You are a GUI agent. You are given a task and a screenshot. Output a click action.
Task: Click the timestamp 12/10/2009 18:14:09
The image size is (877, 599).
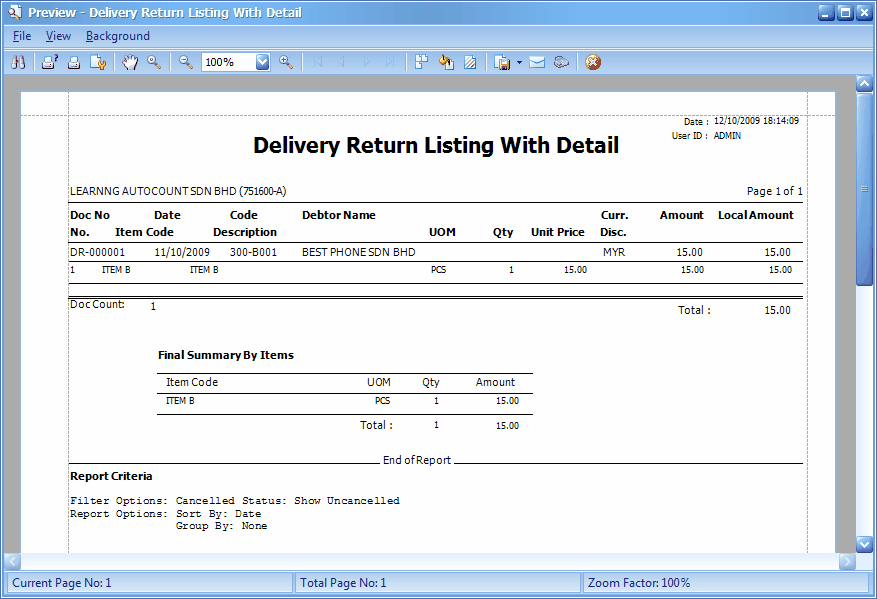point(756,121)
